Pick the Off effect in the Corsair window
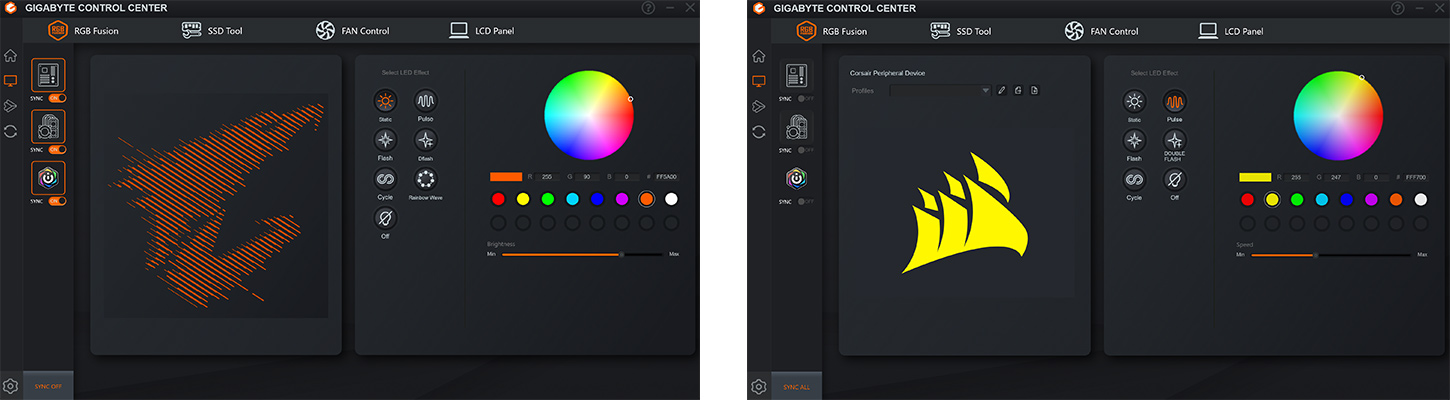1450x400 pixels. coord(1174,180)
